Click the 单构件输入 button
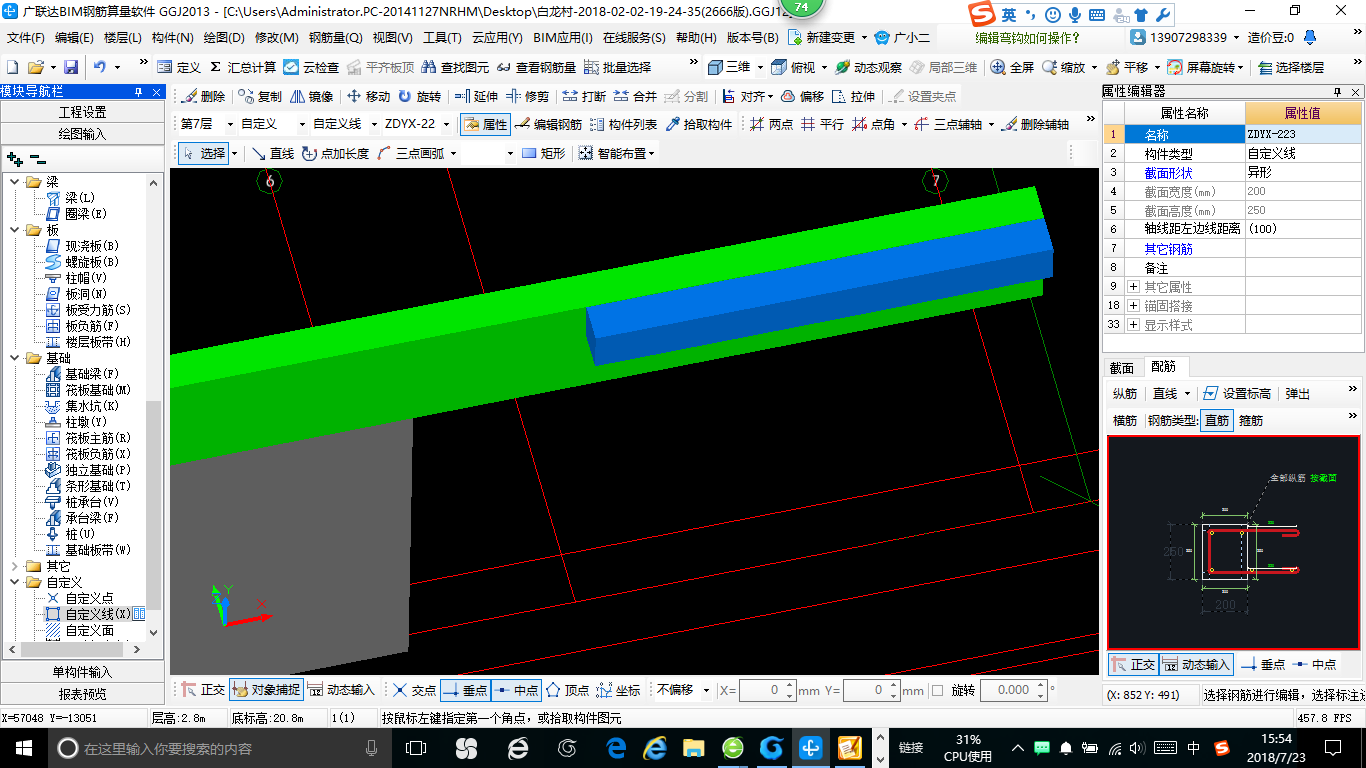This screenshot has height=768, width=1366. (82, 672)
